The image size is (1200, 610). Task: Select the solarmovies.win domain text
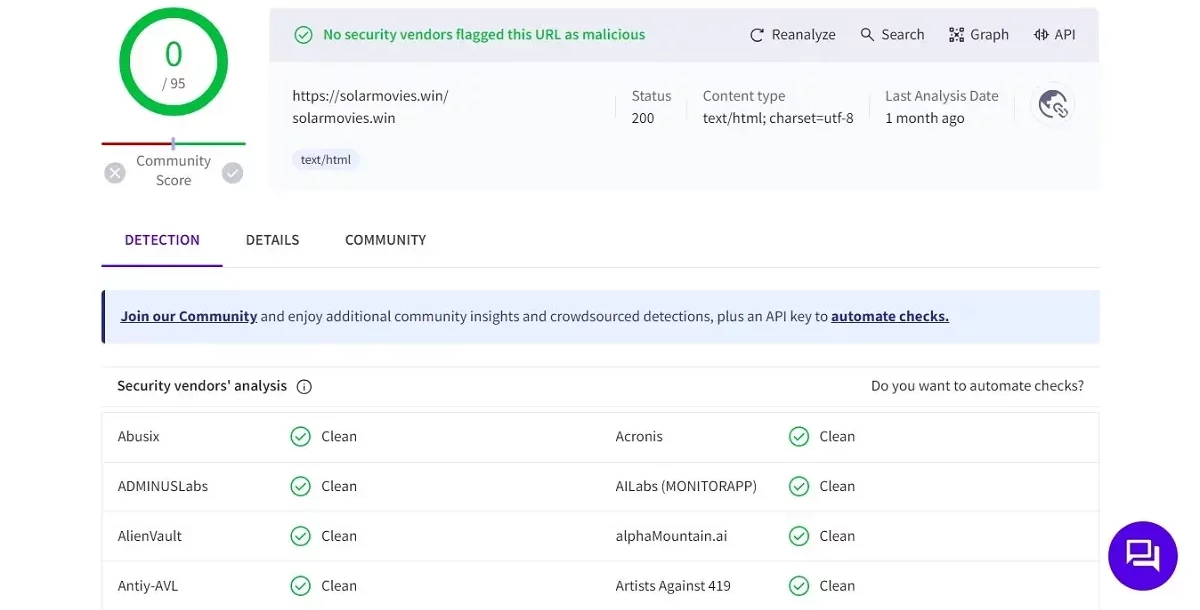[x=343, y=118]
